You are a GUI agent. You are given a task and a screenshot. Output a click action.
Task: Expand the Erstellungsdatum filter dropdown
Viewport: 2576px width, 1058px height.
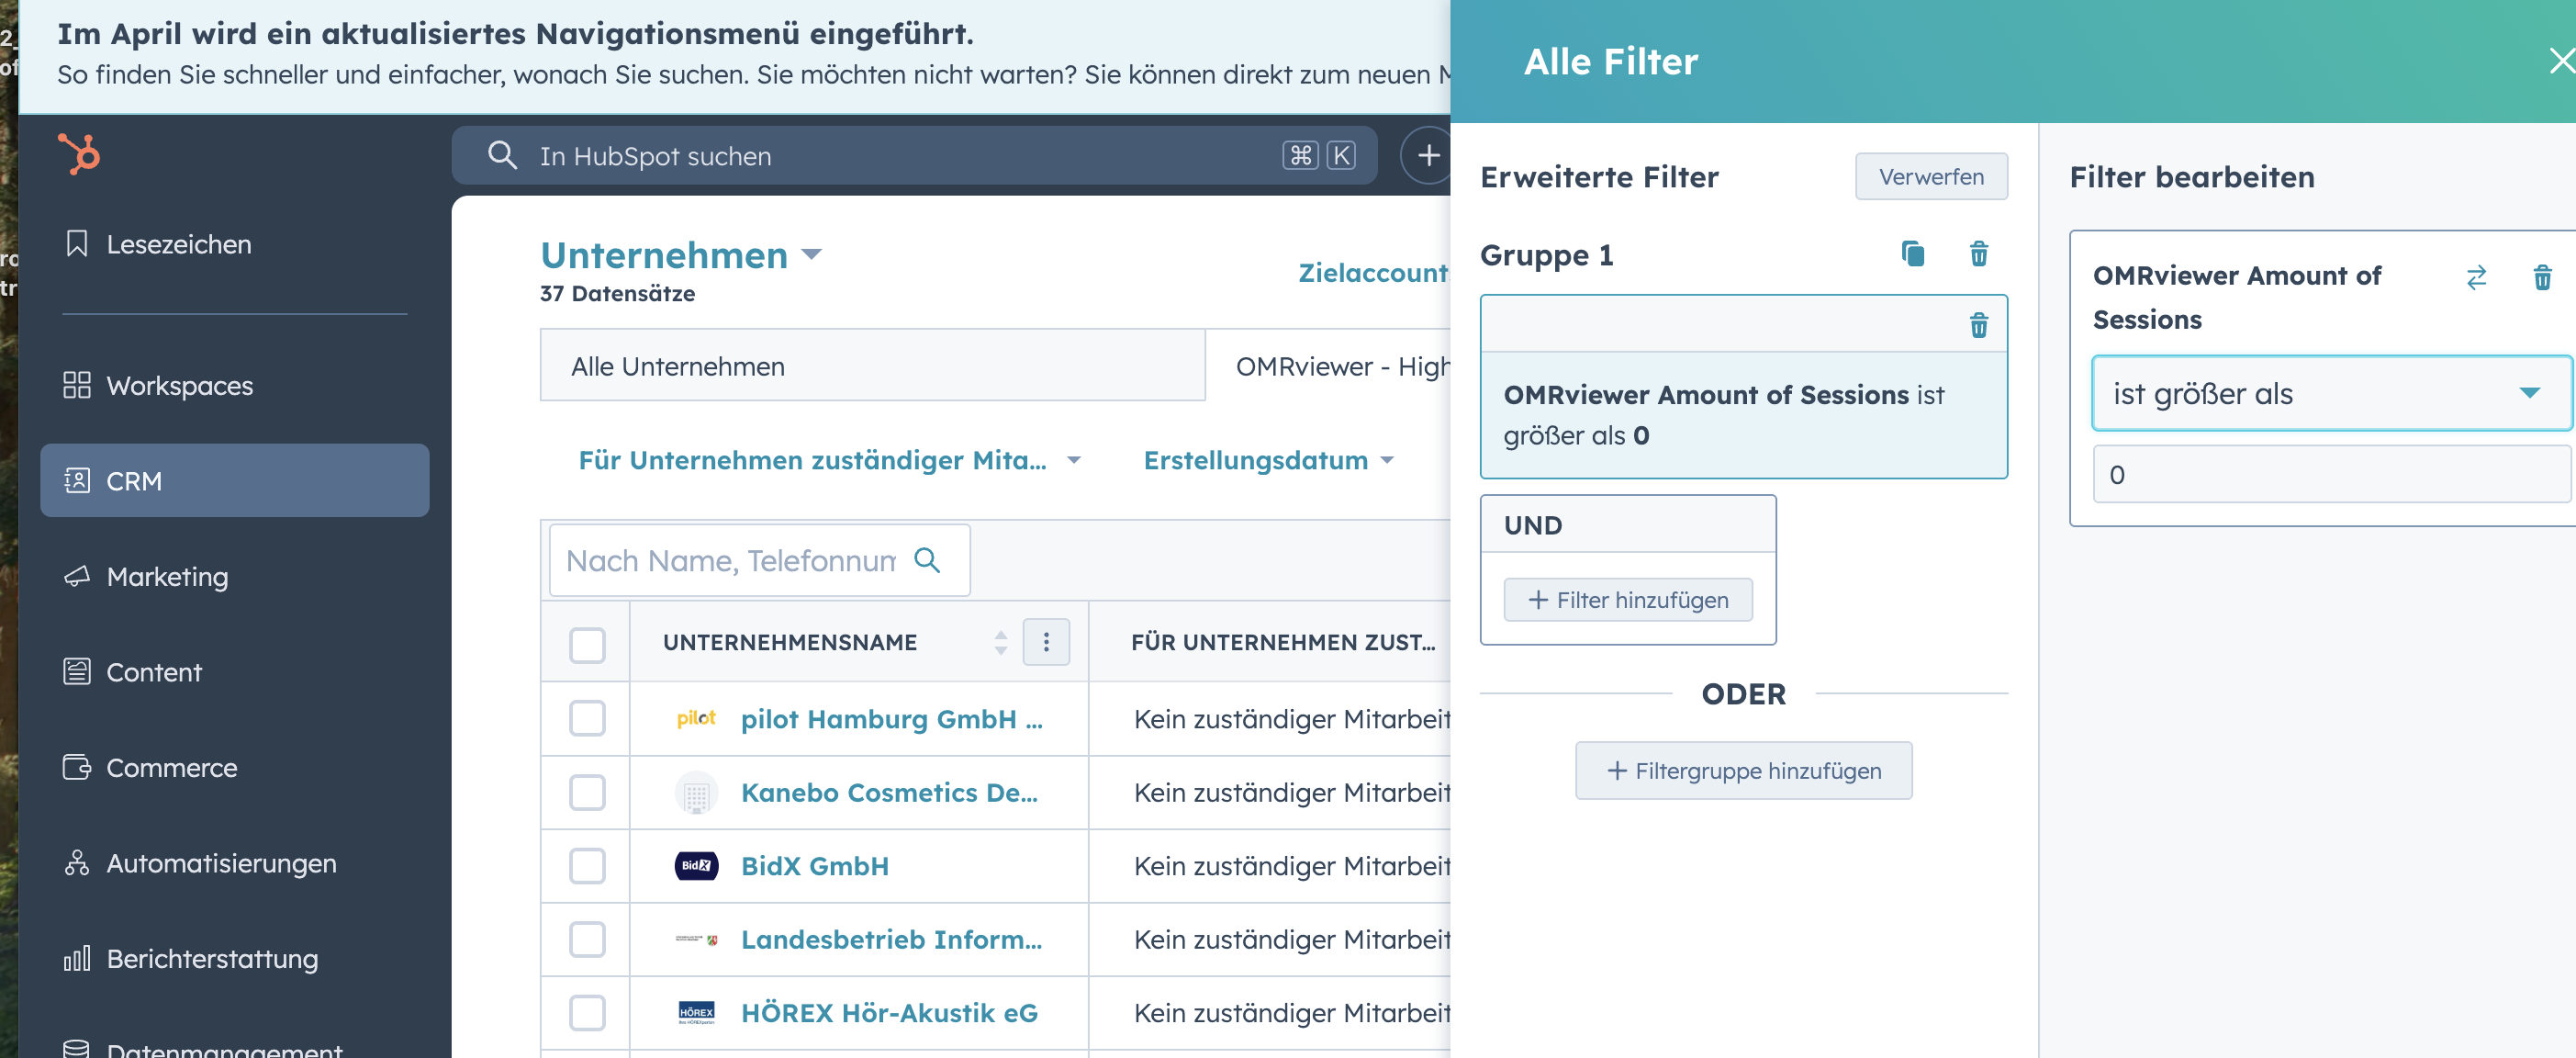[1268, 460]
